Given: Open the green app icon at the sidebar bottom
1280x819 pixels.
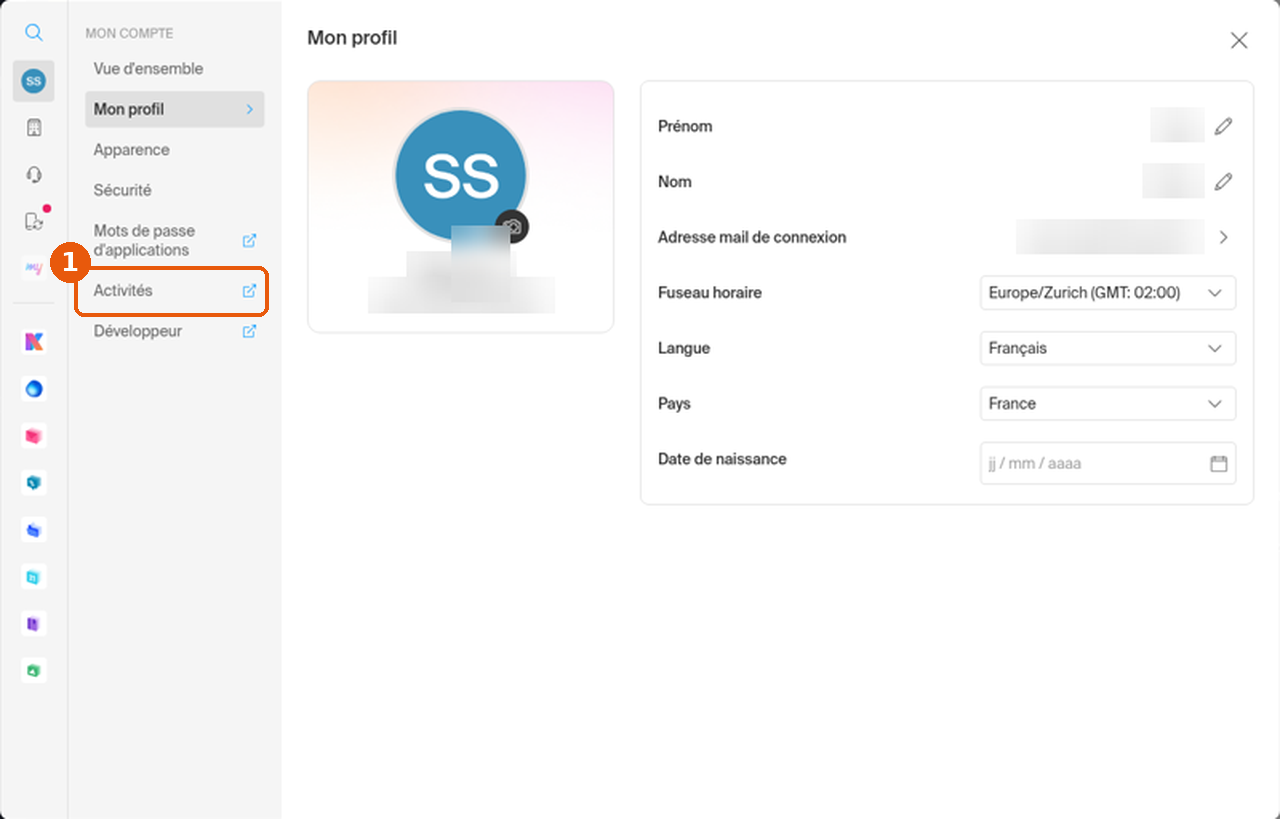Looking at the screenshot, I should tap(34, 671).
